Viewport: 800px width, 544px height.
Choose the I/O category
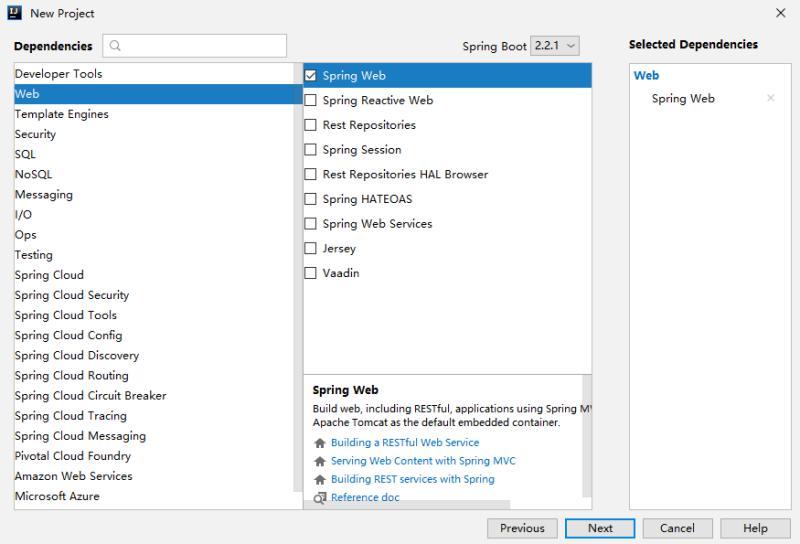click(x=154, y=214)
